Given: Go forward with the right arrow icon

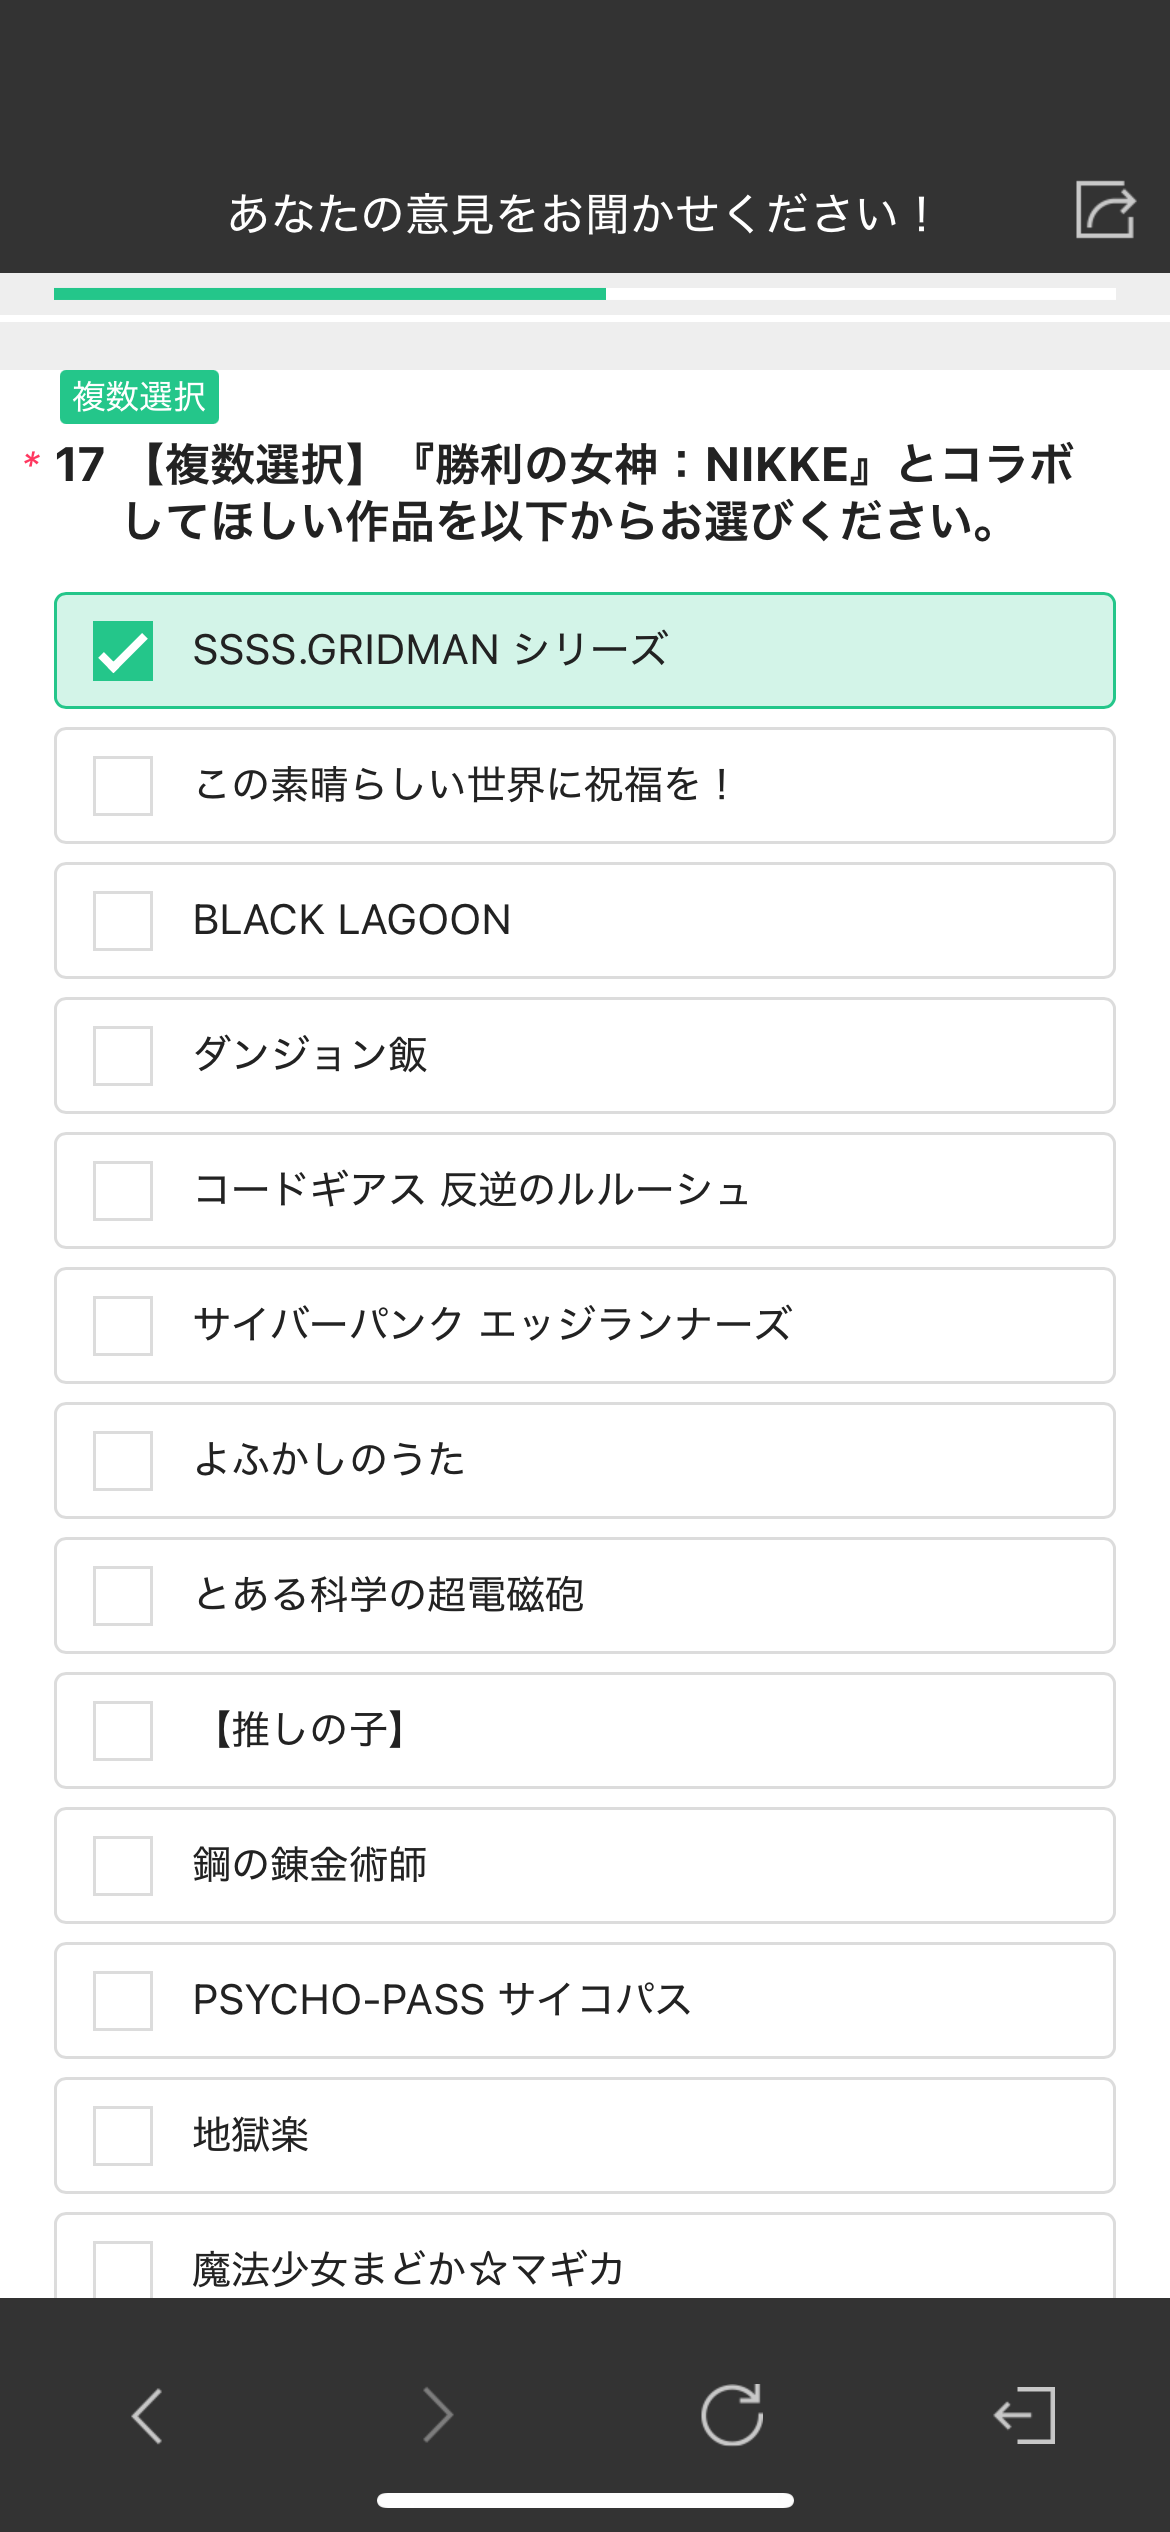Looking at the screenshot, I should coord(438,2416).
